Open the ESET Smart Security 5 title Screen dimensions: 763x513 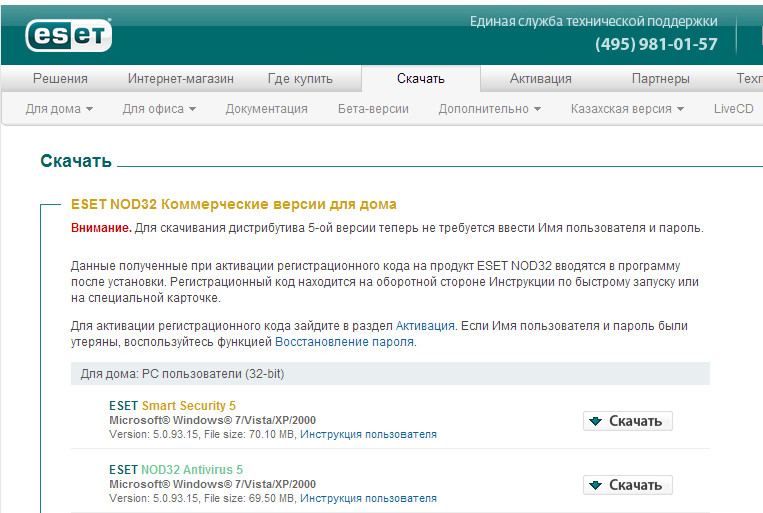[172, 405]
